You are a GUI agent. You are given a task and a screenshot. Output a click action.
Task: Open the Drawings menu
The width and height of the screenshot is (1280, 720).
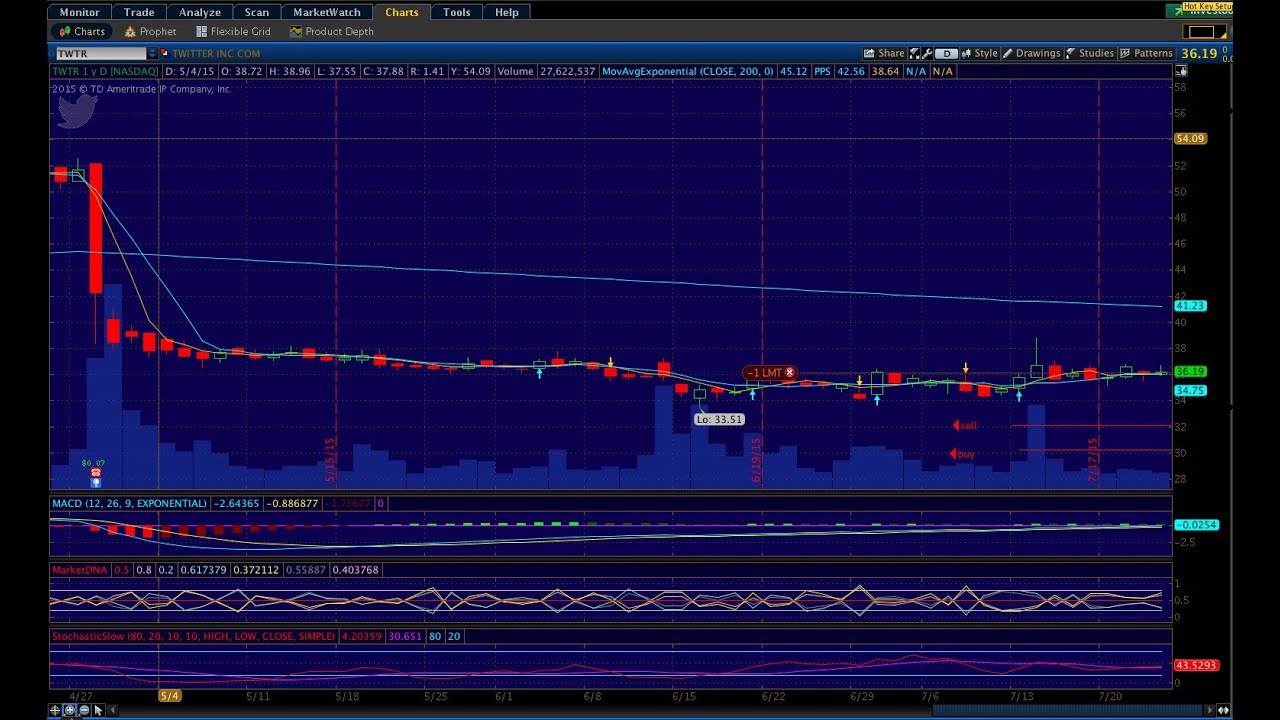(1032, 53)
